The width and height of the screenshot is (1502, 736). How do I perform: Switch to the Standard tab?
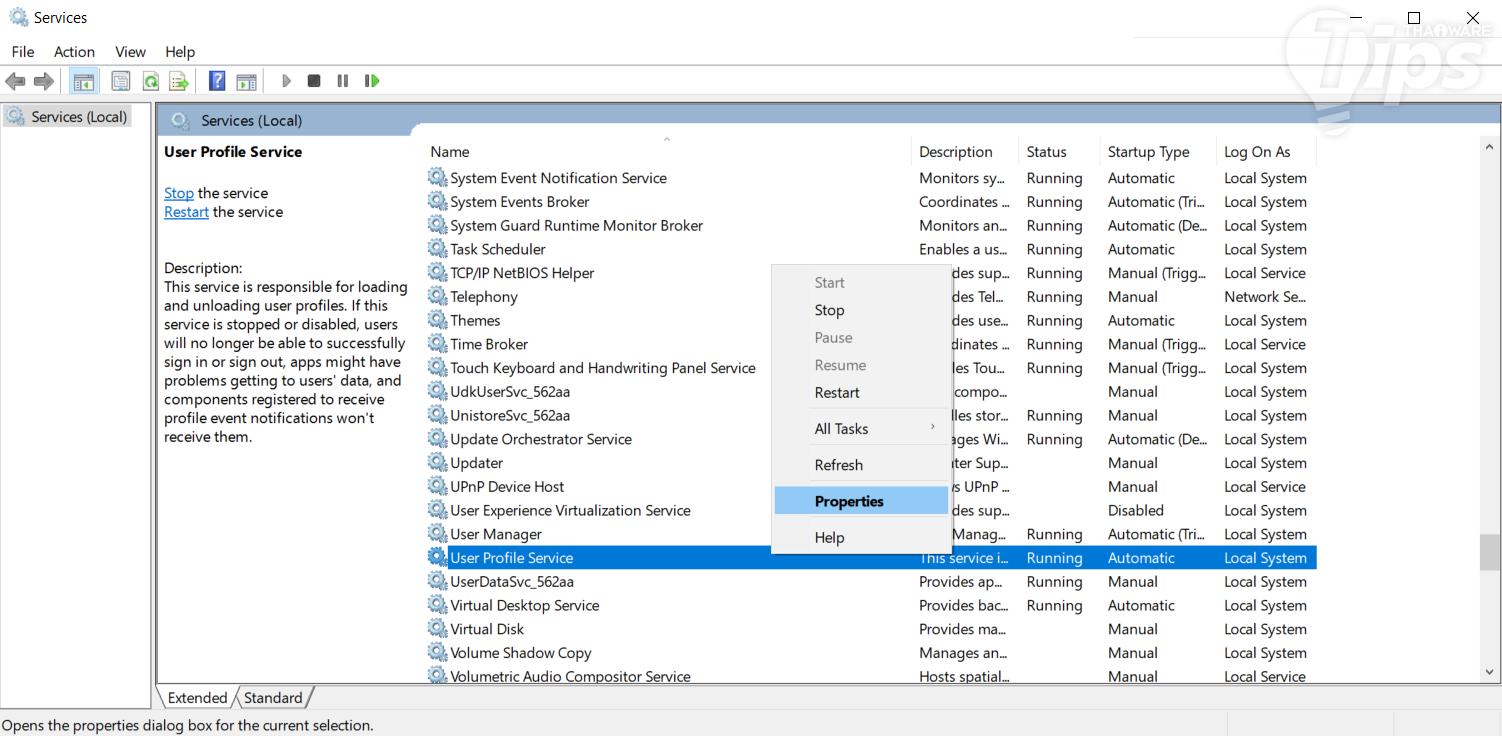click(273, 698)
